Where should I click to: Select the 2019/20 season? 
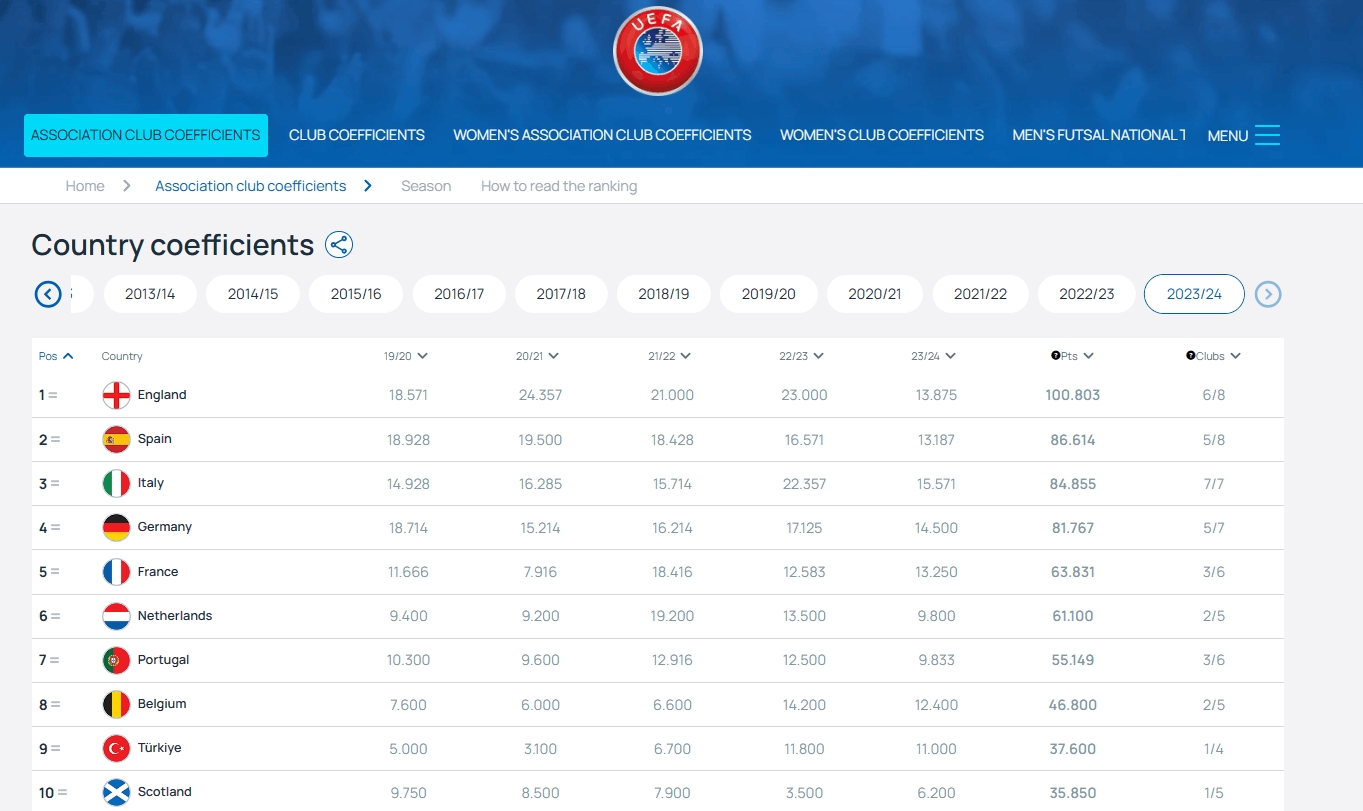pyautogui.click(x=769, y=294)
